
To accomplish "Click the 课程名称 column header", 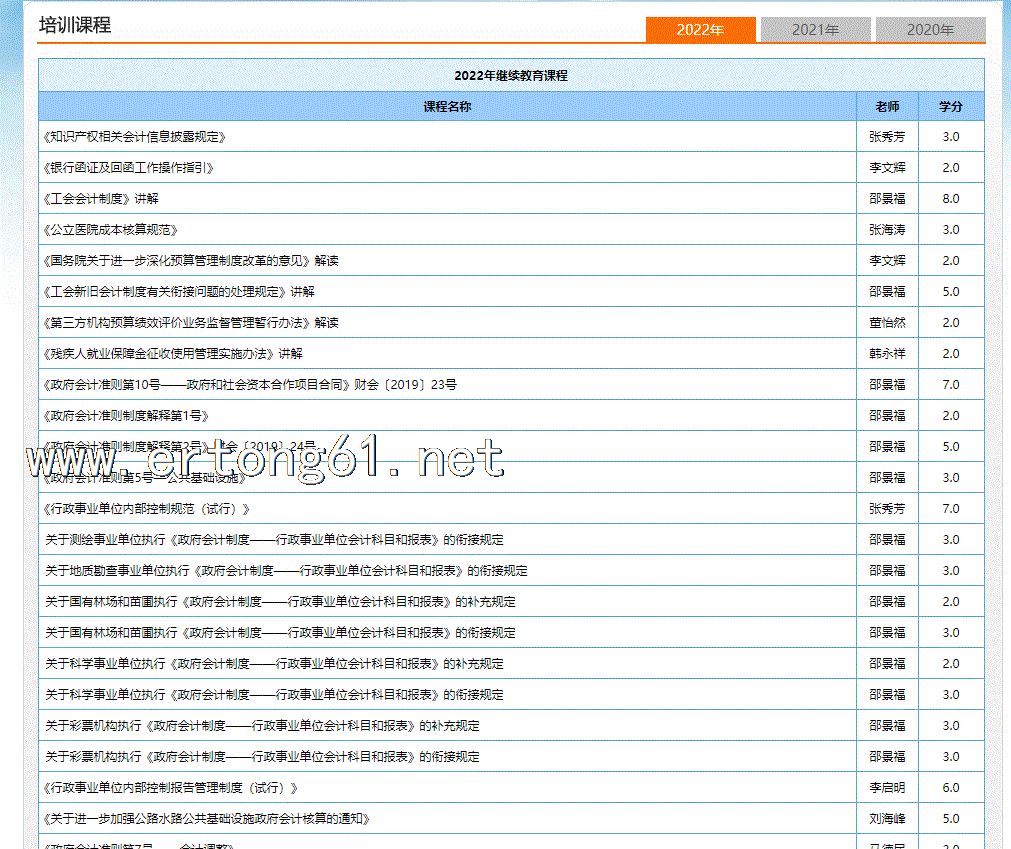I will pyautogui.click(x=447, y=106).
